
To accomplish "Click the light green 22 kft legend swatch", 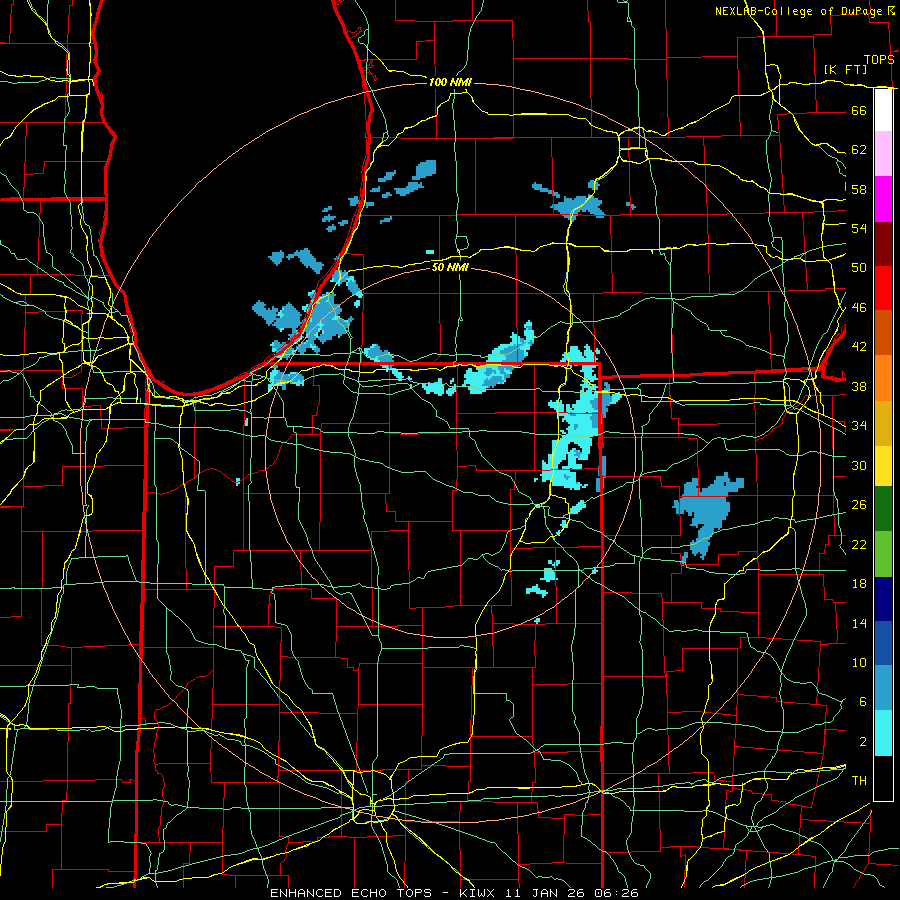I will point(883,554).
